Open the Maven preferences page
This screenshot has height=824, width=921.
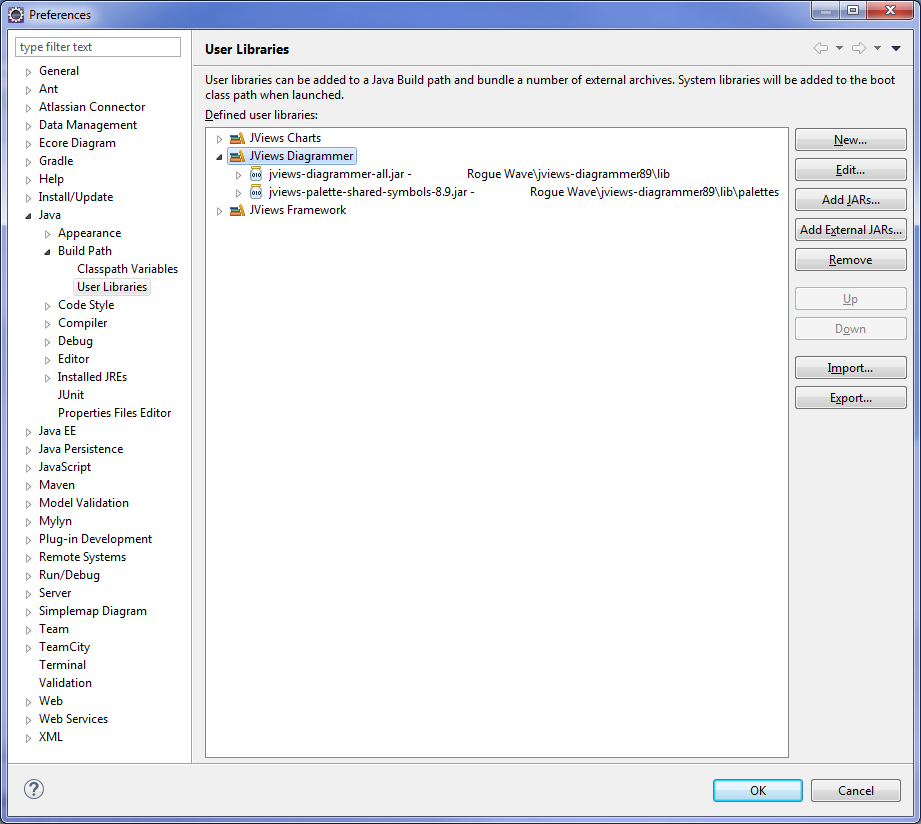click(x=56, y=485)
